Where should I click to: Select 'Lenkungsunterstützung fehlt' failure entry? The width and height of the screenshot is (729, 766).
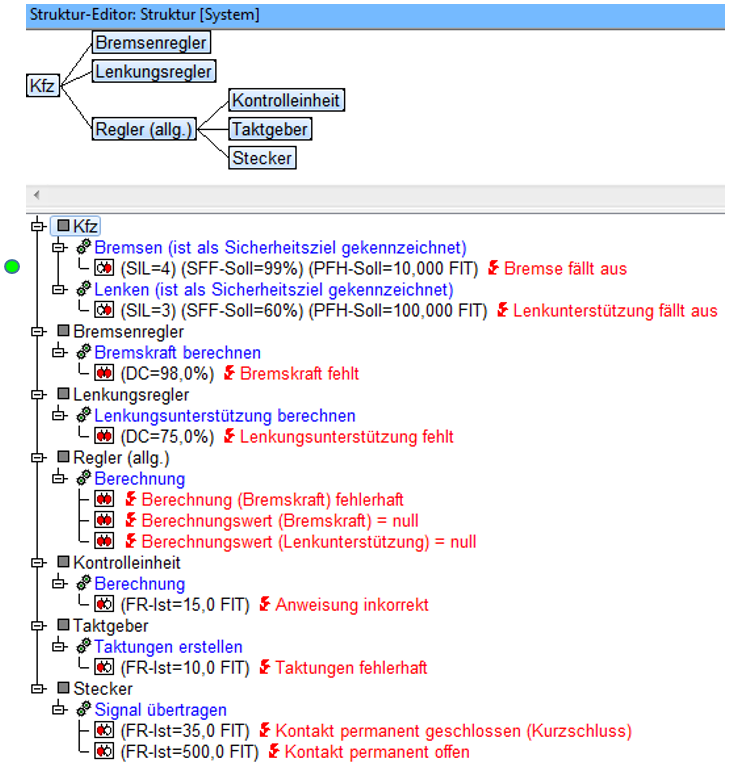pyautogui.click(x=346, y=437)
